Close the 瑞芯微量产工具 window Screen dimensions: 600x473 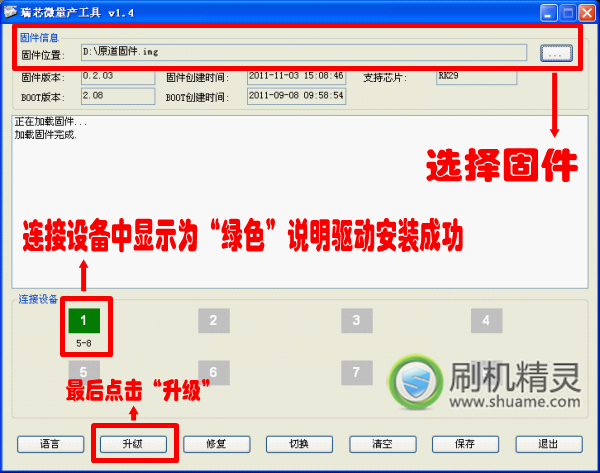[587, 13]
